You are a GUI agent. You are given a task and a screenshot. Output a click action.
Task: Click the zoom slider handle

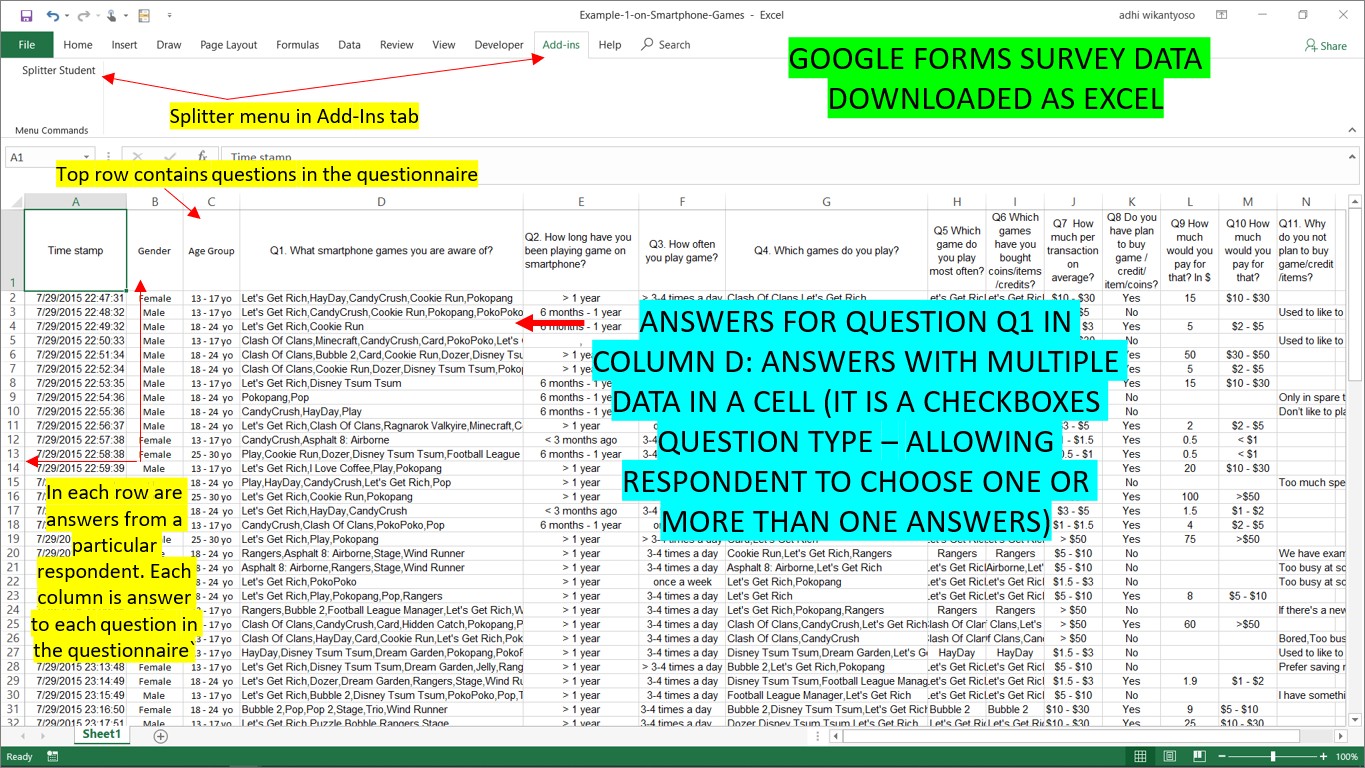pos(1272,757)
